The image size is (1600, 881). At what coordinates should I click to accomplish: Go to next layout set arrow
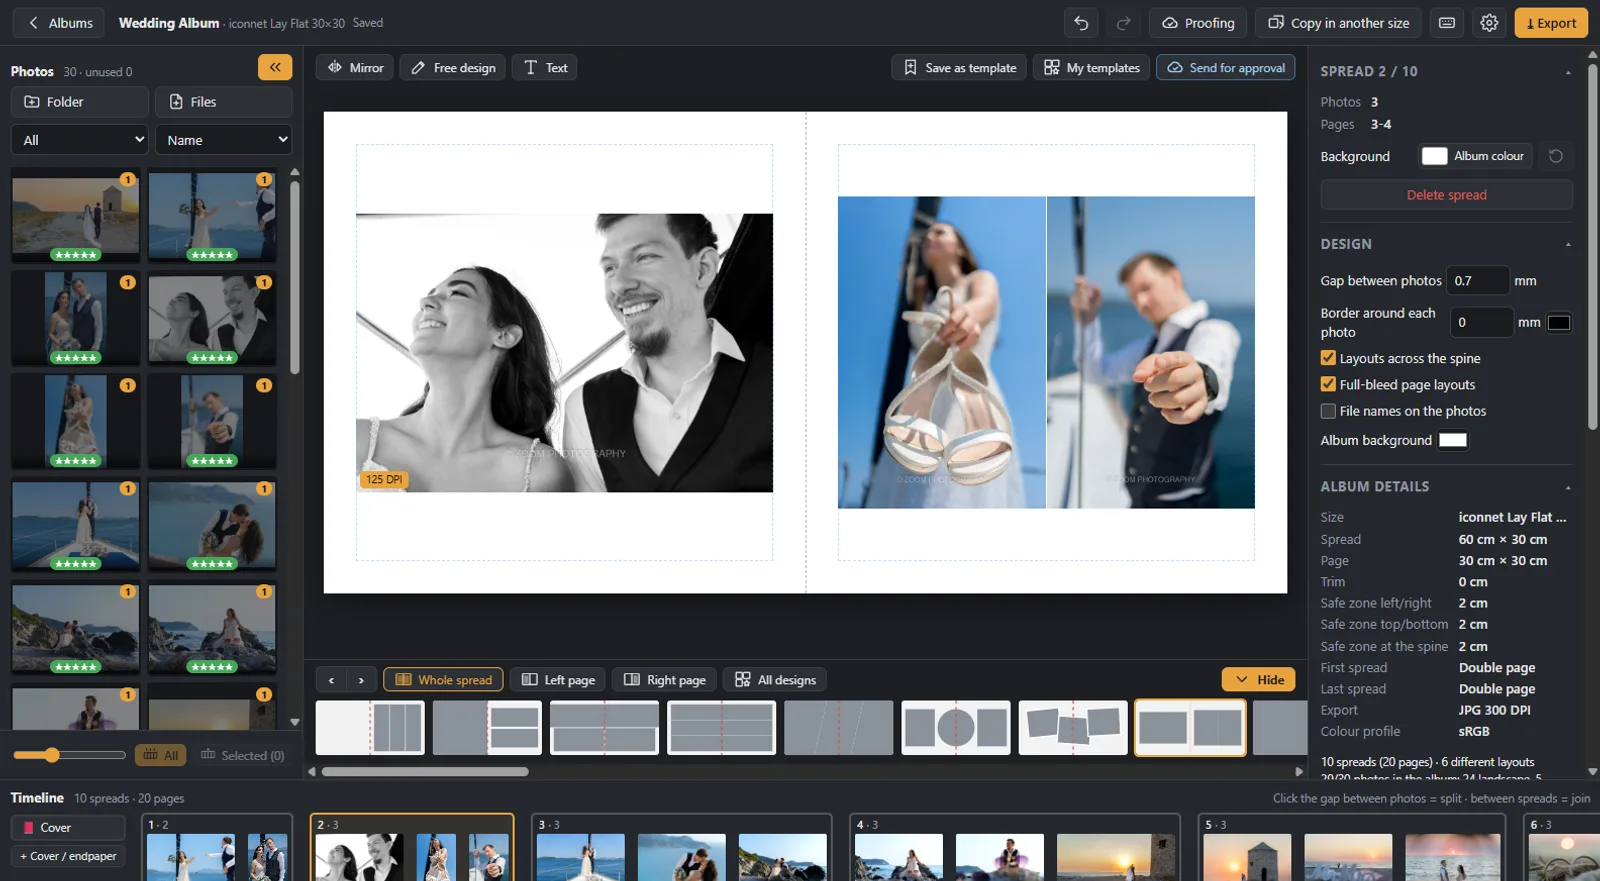[361, 680]
